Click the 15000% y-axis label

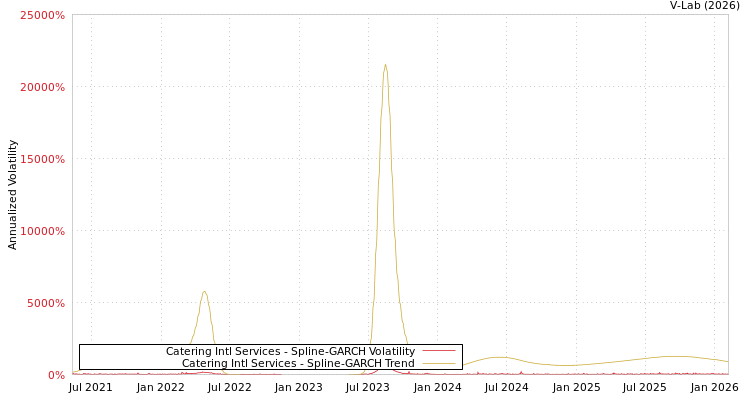coord(42,159)
